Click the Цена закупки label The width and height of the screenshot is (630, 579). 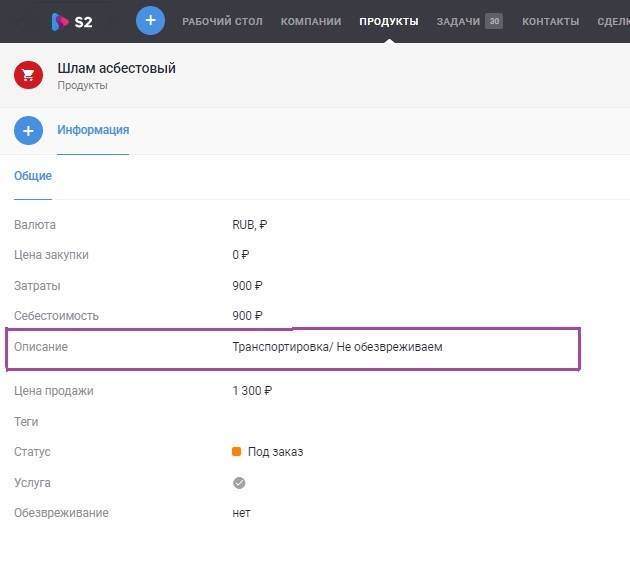(x=51, y=255)
